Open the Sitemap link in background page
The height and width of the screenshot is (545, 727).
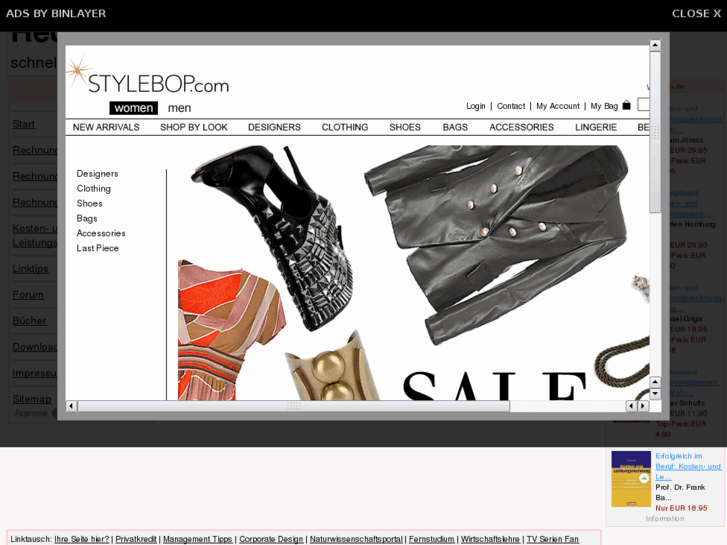click(32, 399)
